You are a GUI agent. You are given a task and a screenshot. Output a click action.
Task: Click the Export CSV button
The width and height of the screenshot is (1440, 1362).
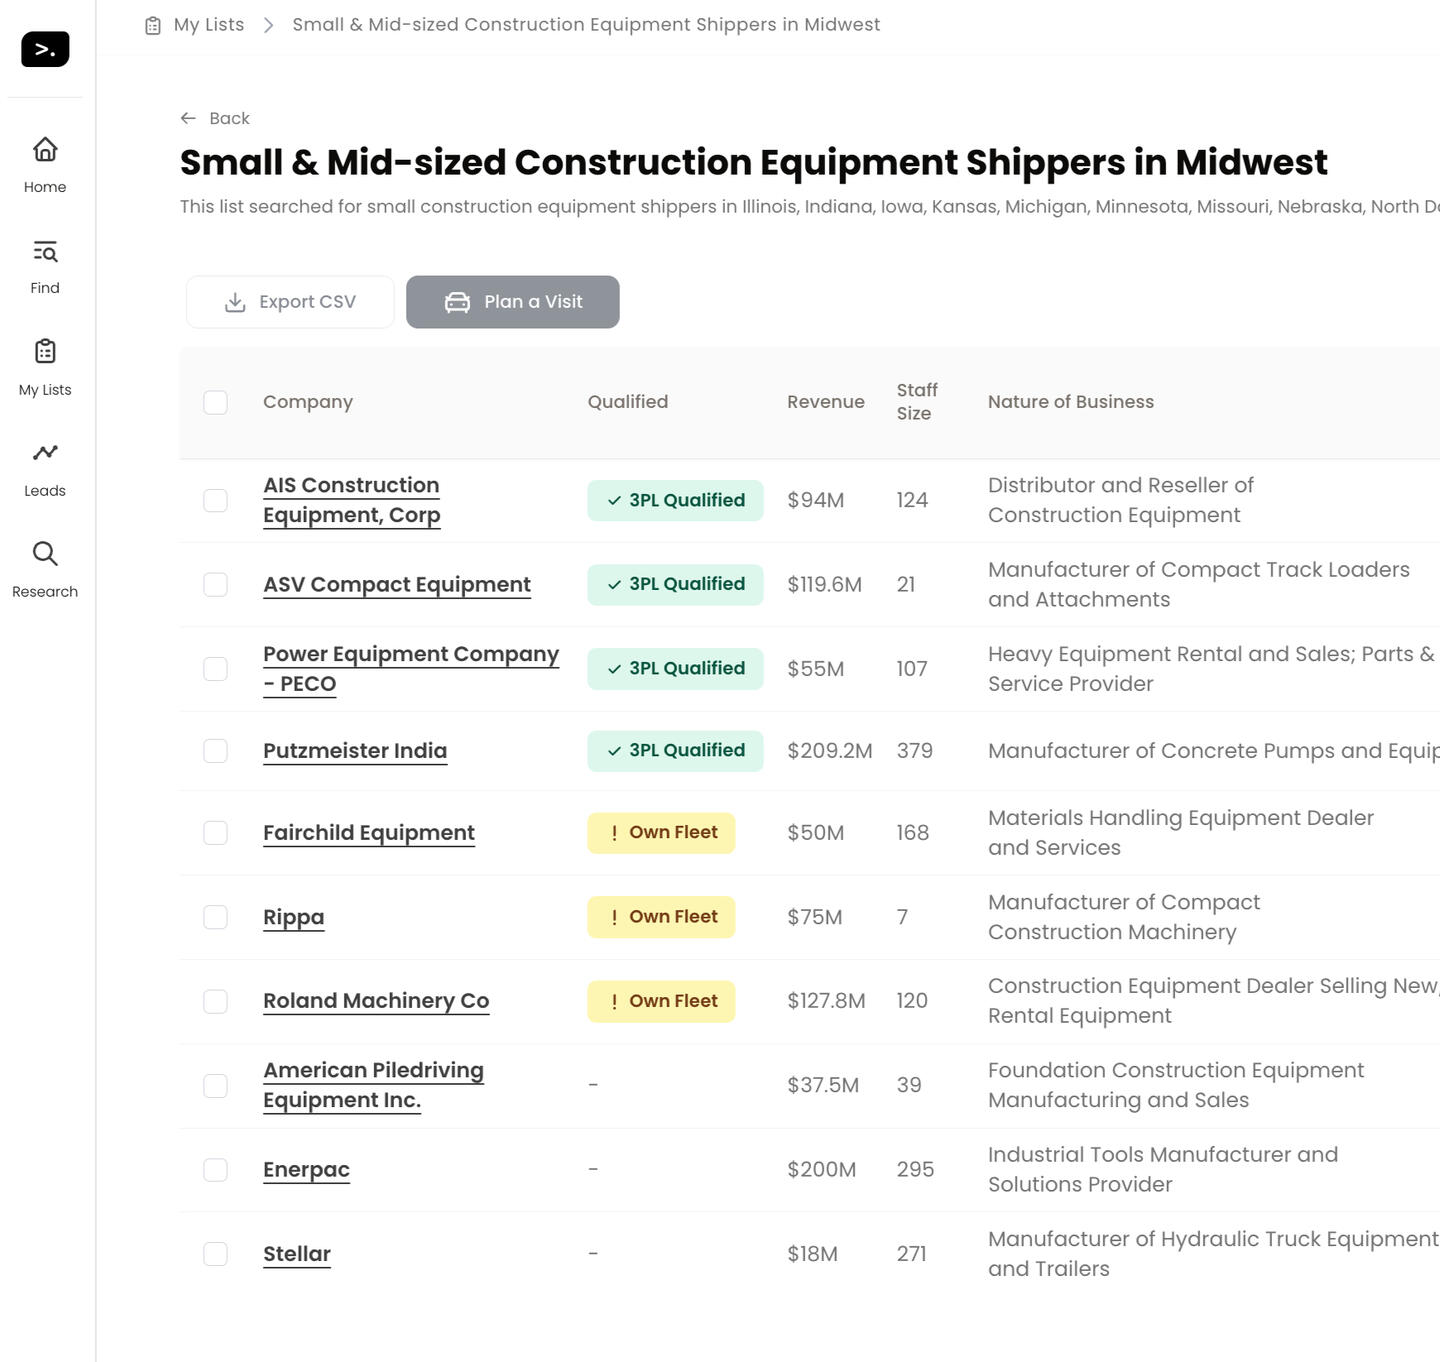pyautogui.click(x=290, y=302)
